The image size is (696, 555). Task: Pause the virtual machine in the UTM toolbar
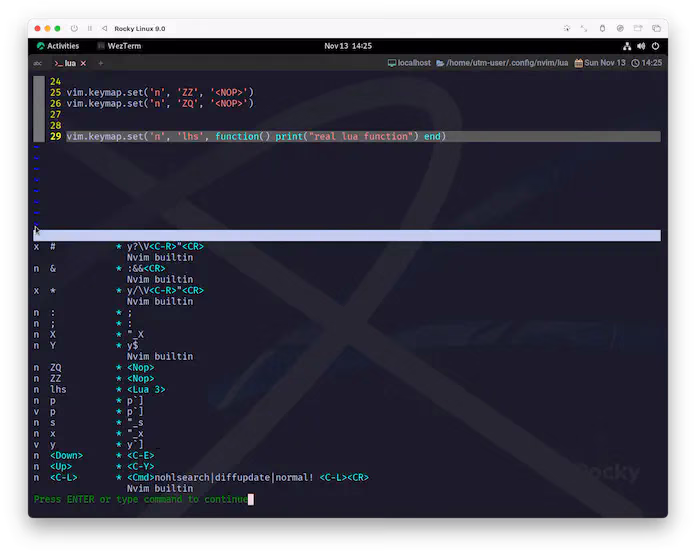click(x=90, y=28)
